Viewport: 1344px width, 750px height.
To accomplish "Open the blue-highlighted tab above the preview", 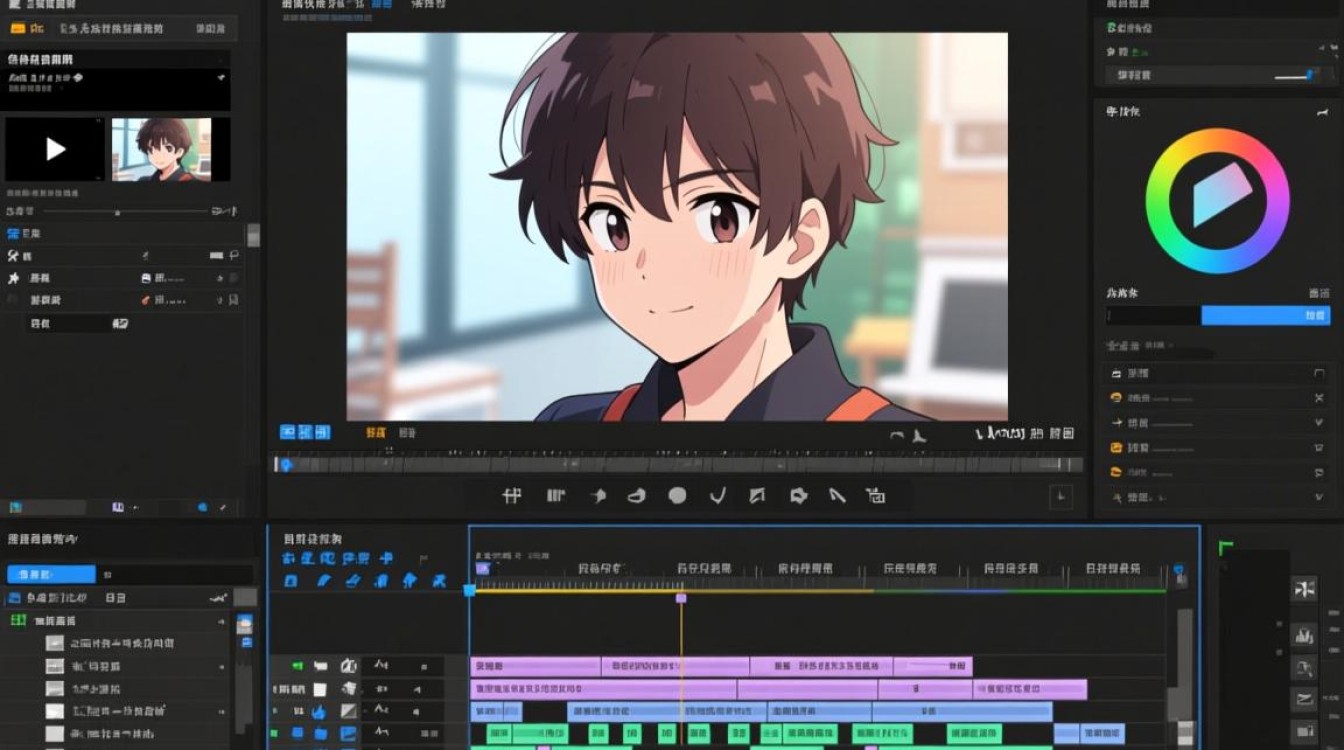I will (381, 5).
